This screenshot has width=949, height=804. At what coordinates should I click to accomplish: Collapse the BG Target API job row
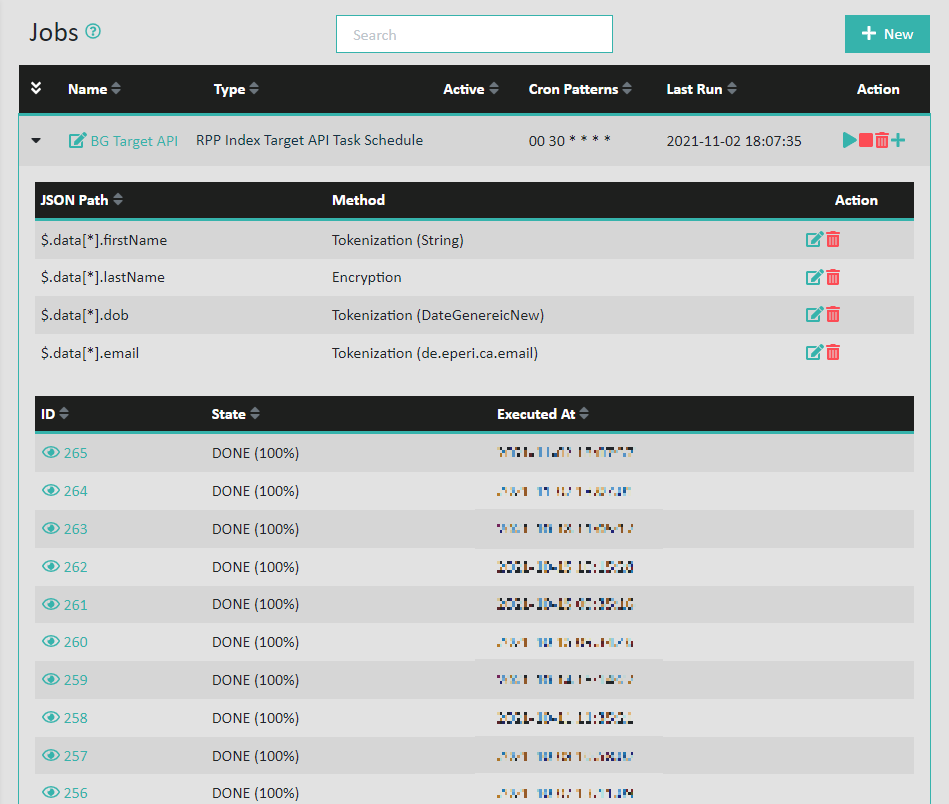pyautogui.click(x=36, y=140)
